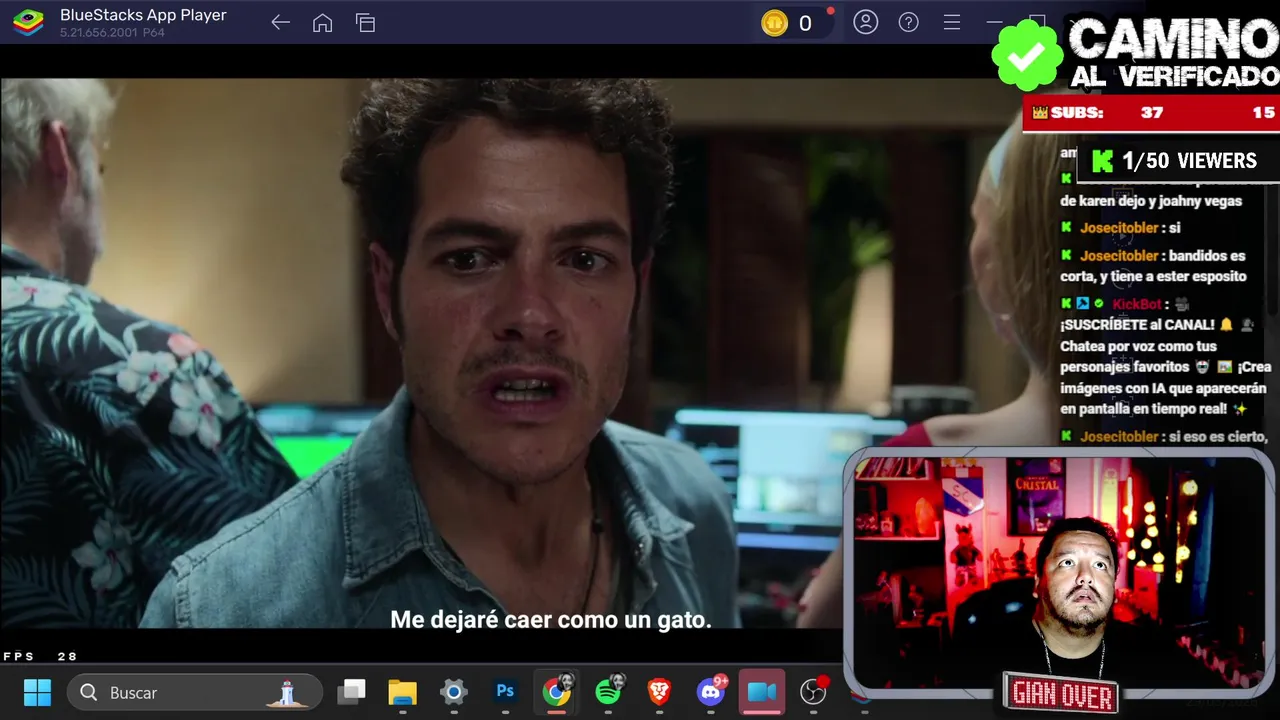Open the Settings gear taskbar app
Screen dimensions: 1280x720
pyautogui.click(x=454, y=692)
